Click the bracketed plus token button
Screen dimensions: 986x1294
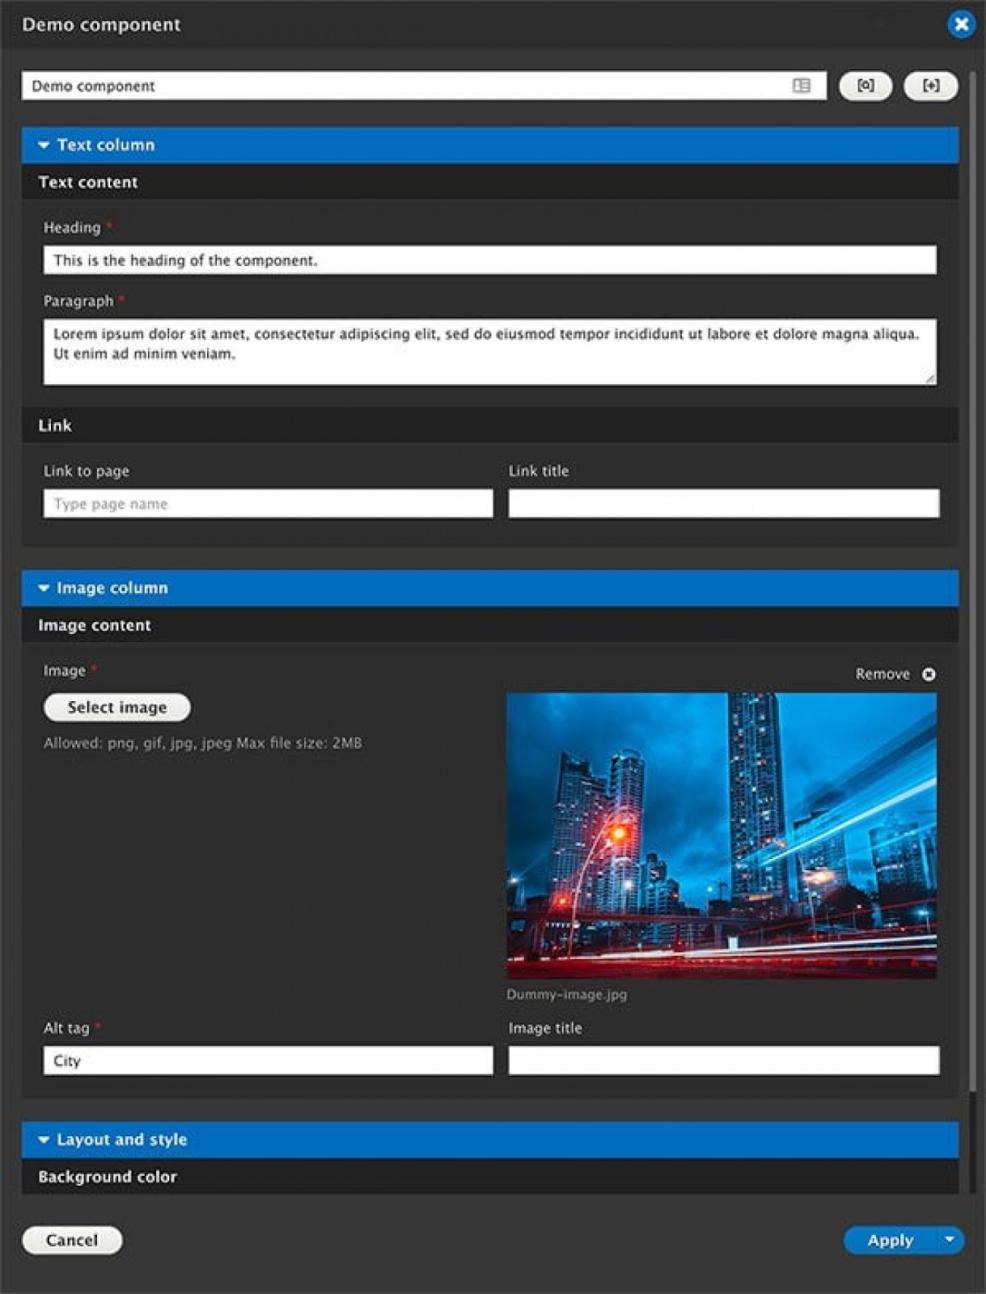pos(930,86)
